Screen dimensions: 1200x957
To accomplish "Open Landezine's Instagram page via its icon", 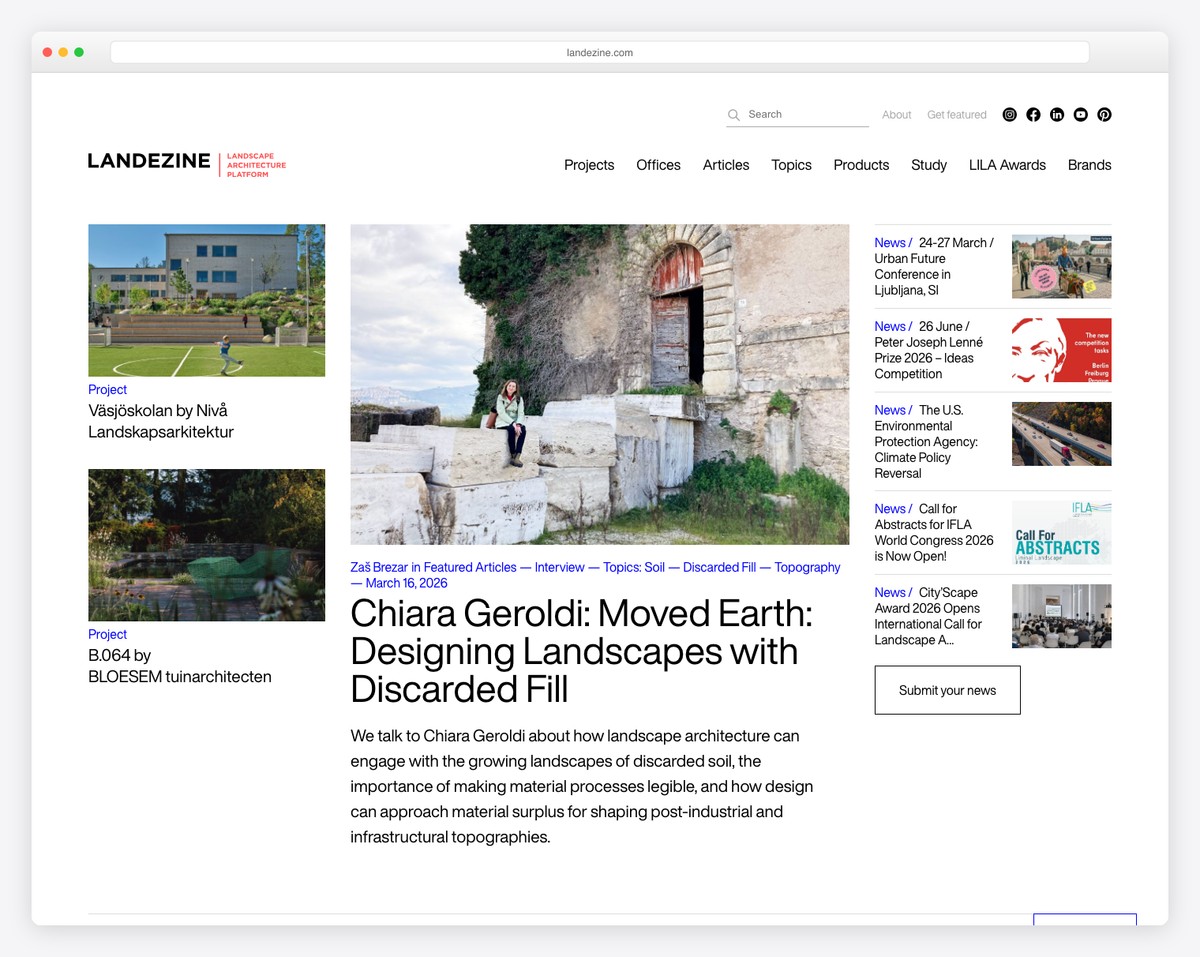I will (x=1009, y=114).
